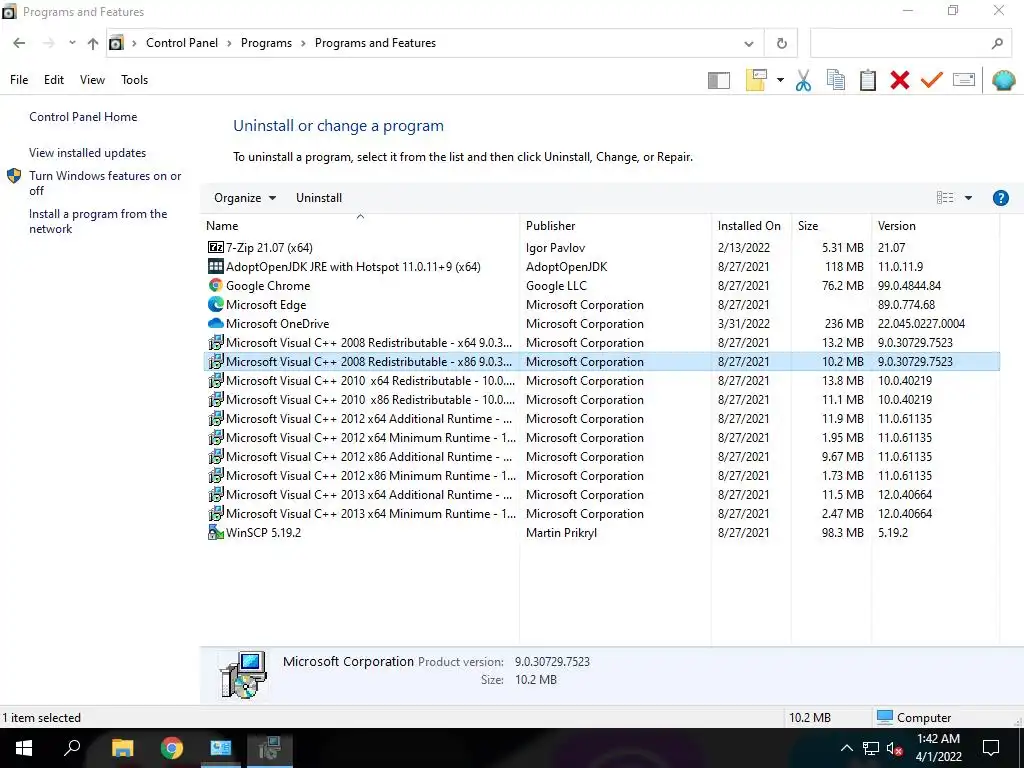Screen dimensions: 1024x768
Task: Select Visual C++ 2012 x64 Additional Runtime row
Action: click(601, 419)
